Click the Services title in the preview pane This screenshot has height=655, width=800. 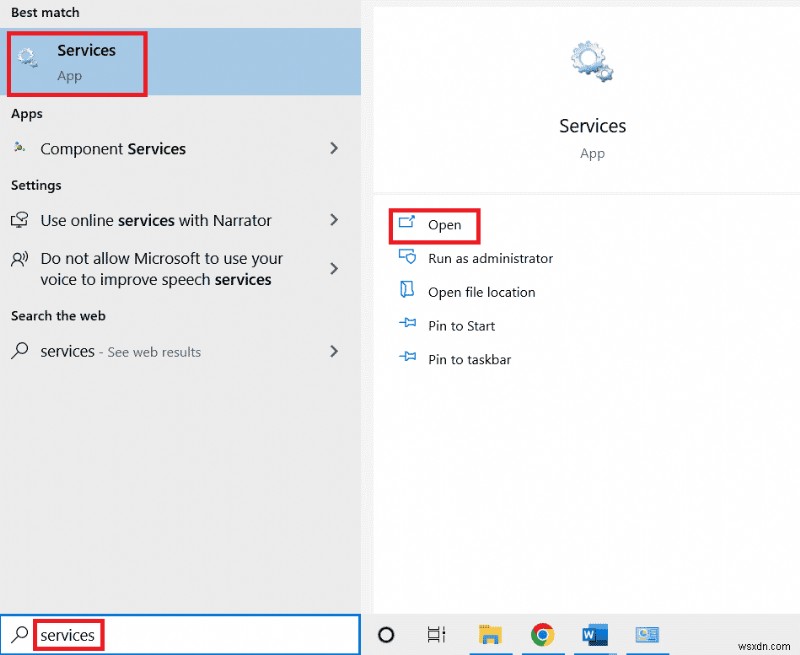coord(592,125)
